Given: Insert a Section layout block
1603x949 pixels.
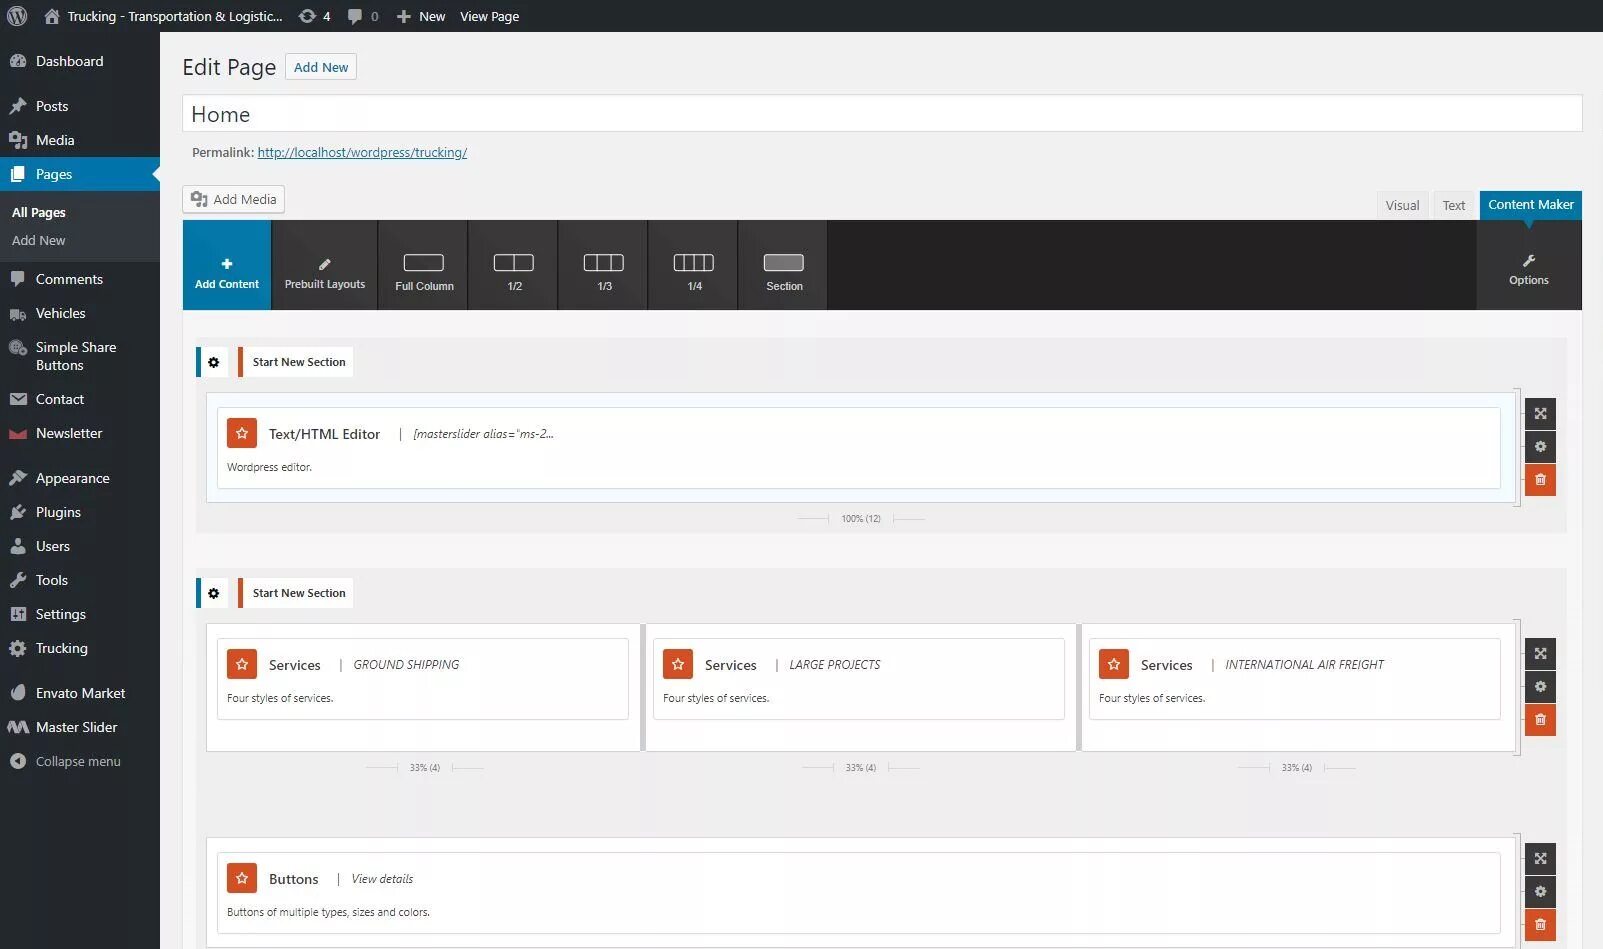Looking at the screenshot, I should 784,265.
